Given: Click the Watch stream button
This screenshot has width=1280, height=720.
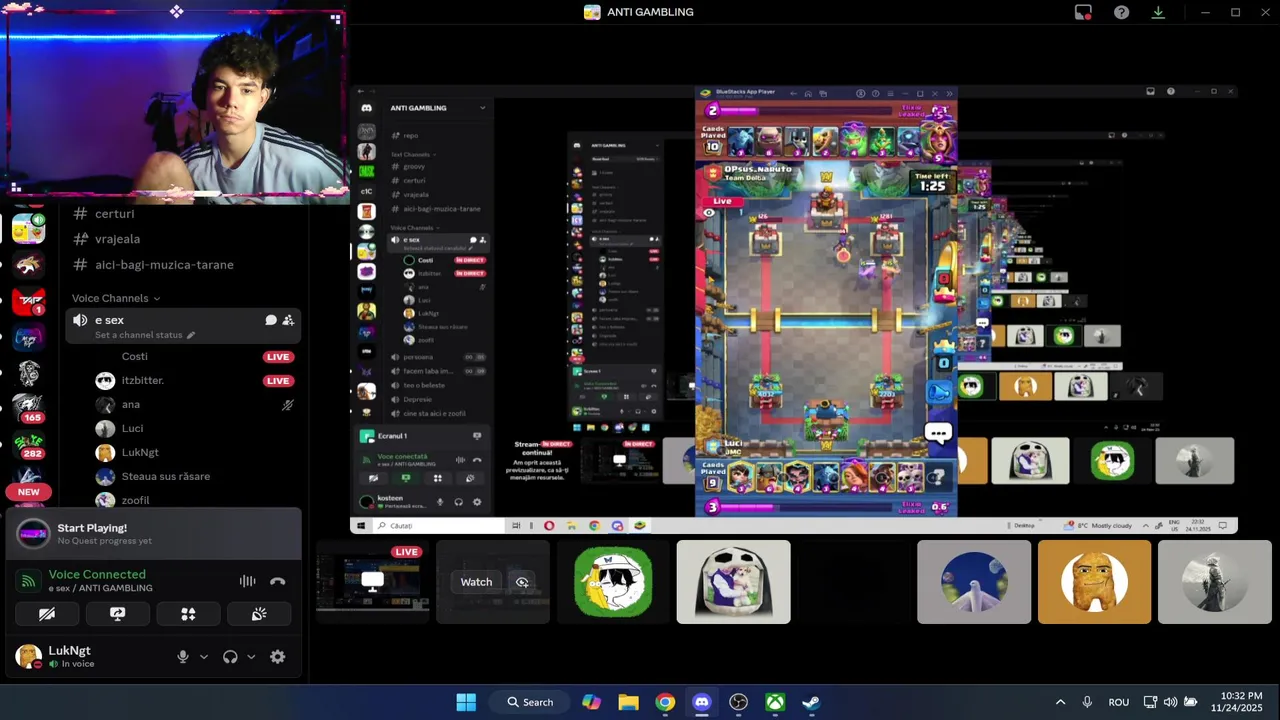Looking at the screenshot, I should (476, 582).
